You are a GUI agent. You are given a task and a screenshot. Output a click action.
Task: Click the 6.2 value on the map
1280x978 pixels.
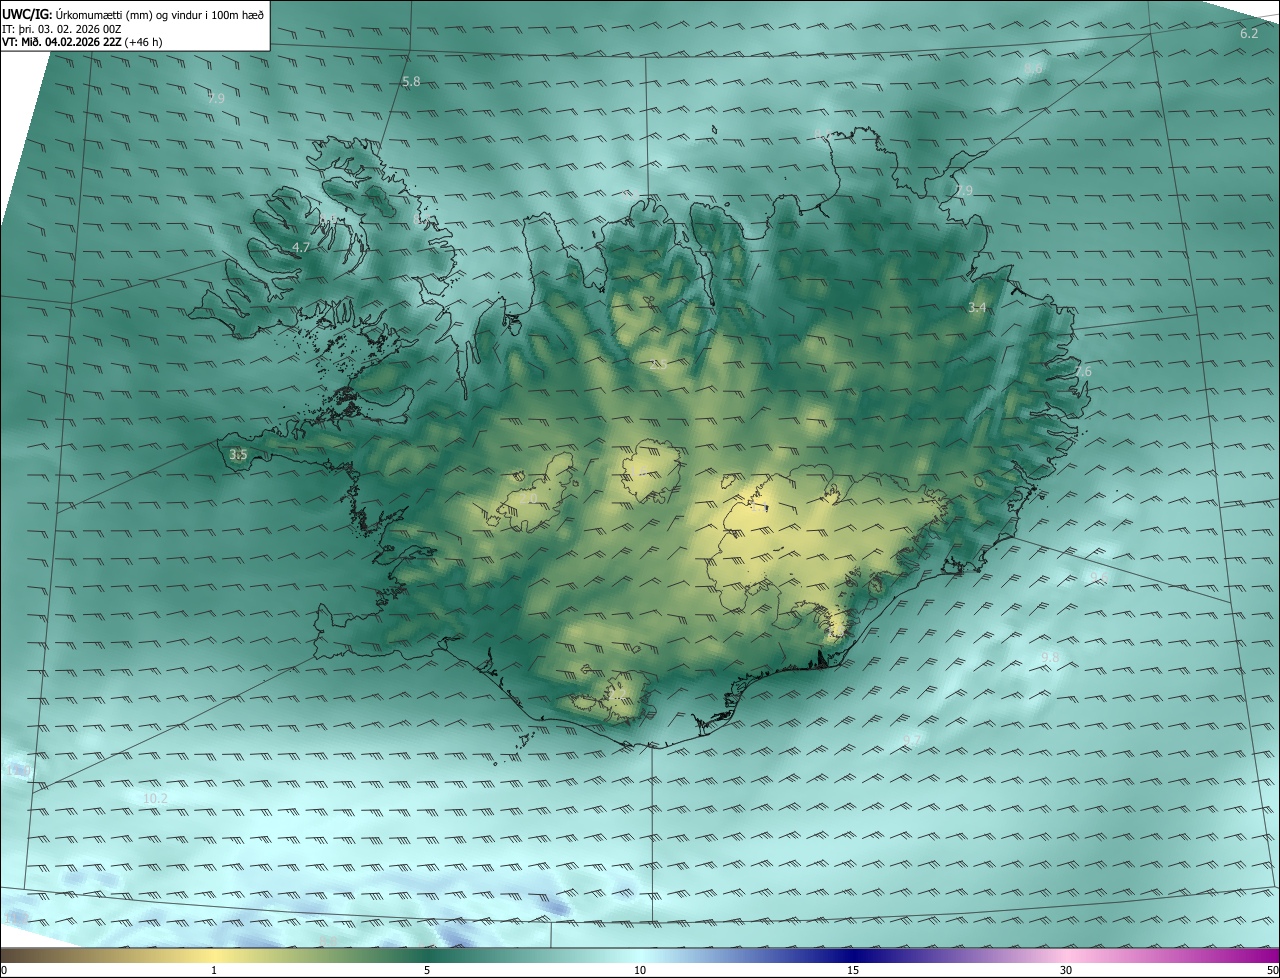coord(1249,34)
